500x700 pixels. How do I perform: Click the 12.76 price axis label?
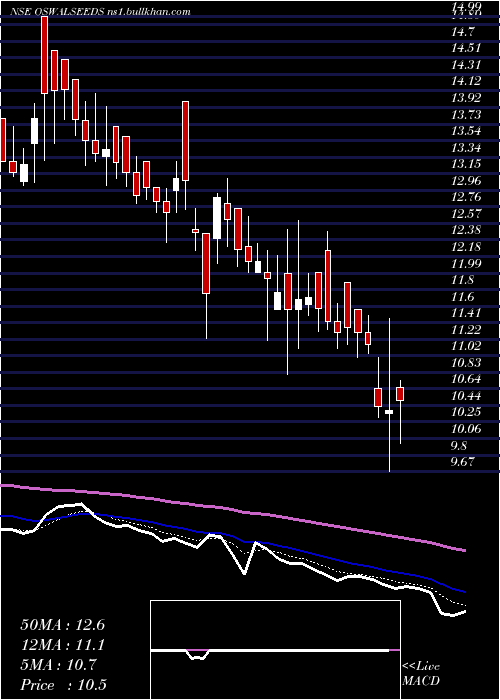(x=465, y=197)
